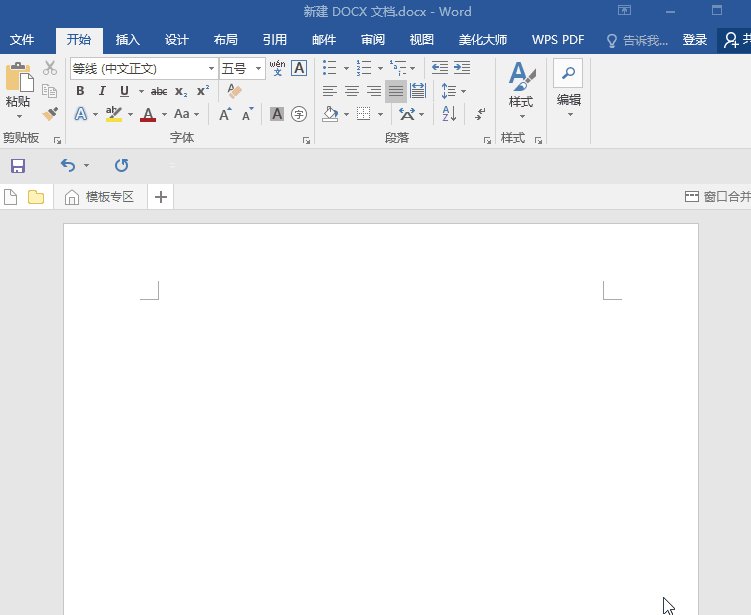751x615 pixels.
Task: Expand the line spacing dropdown
Action: (x=463, y=91)
